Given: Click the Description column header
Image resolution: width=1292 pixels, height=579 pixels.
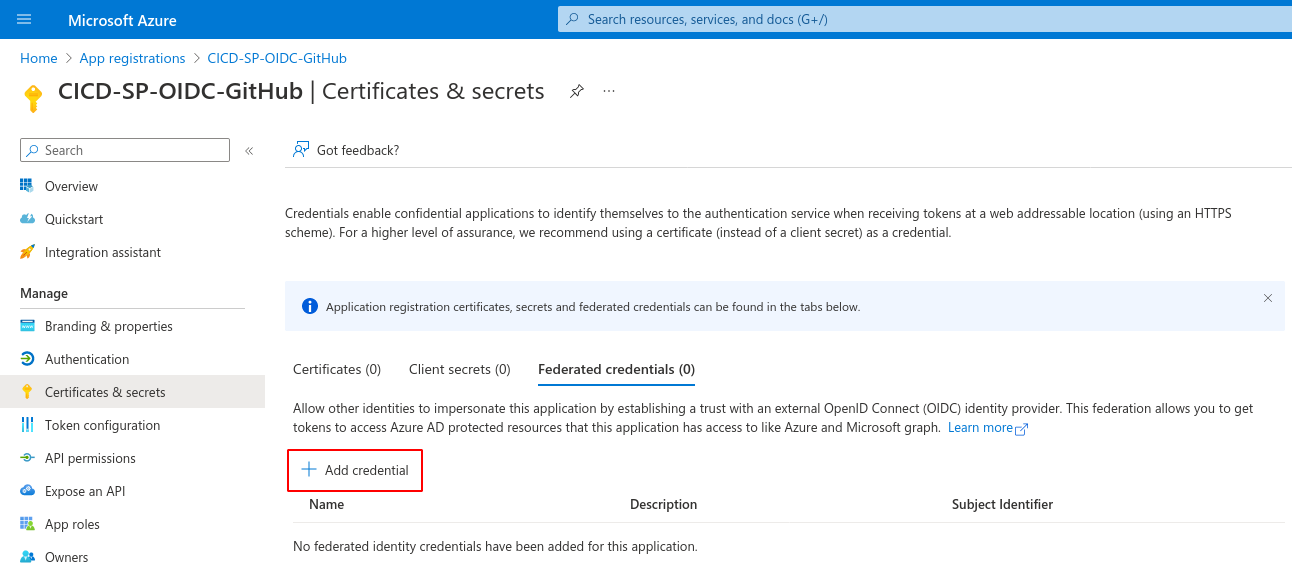Looking at the screenshot, I should (664, 504).
